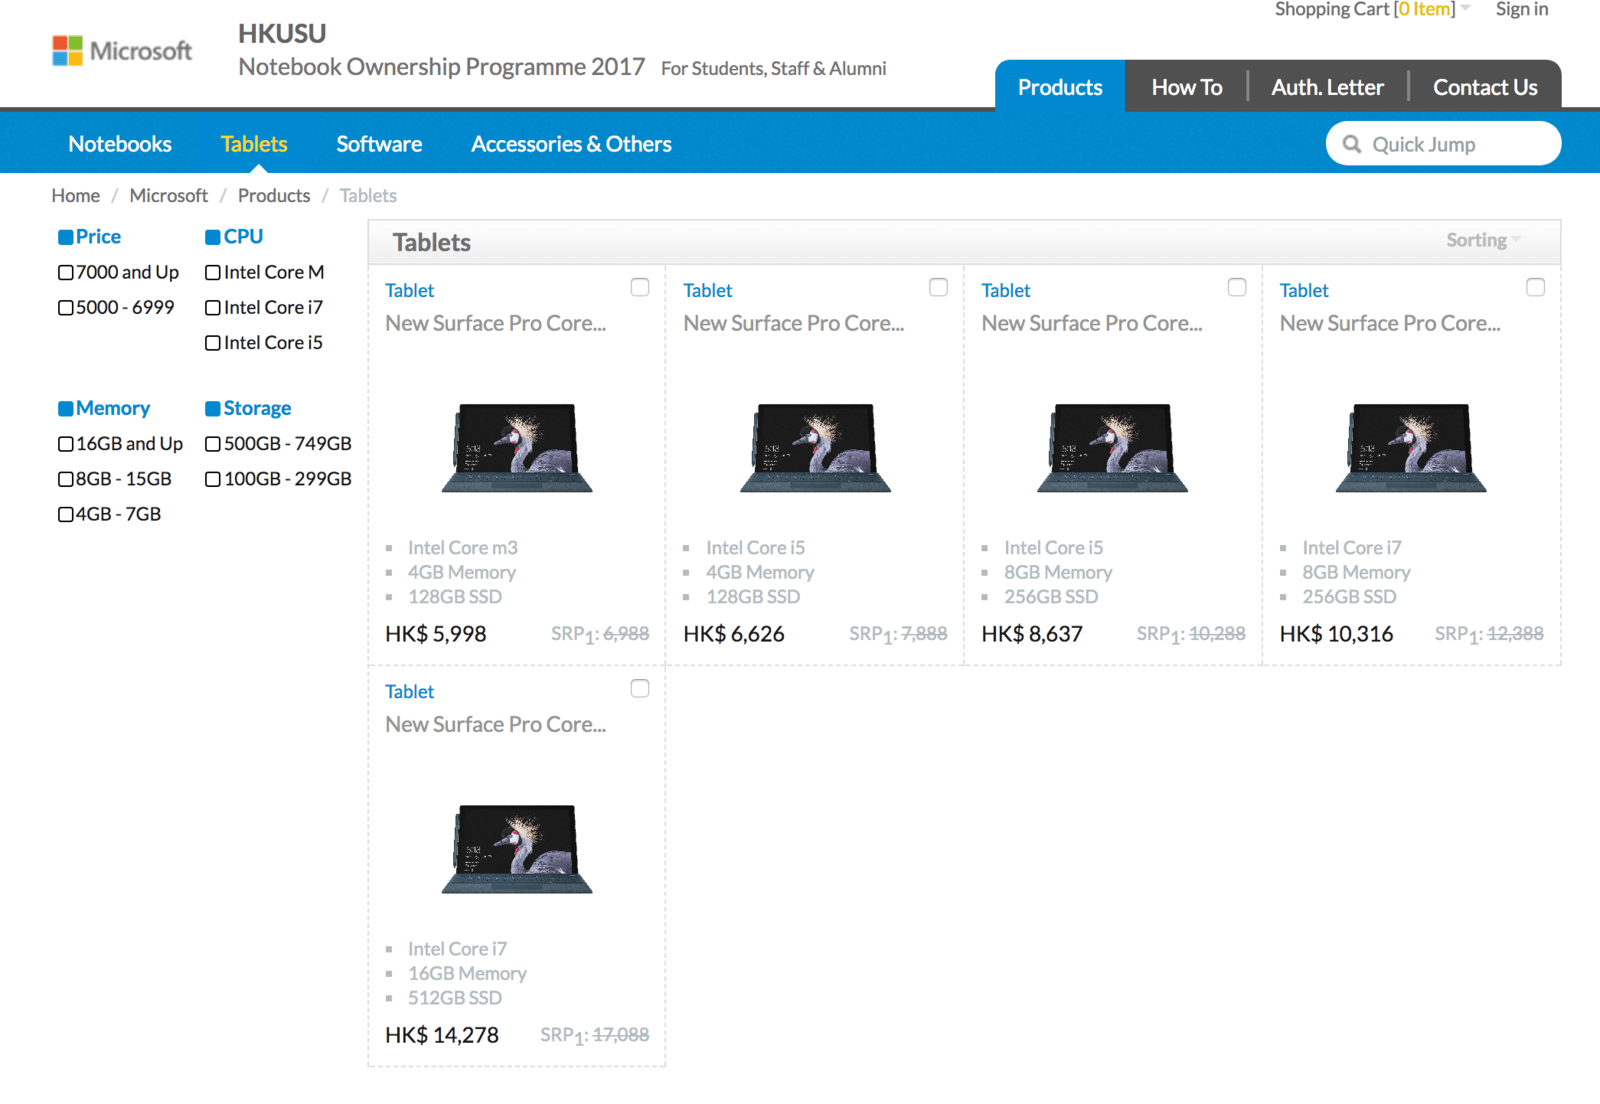Click the Microsoft logo
This screenshot has width=1600, height=1104.
[122, 51]
